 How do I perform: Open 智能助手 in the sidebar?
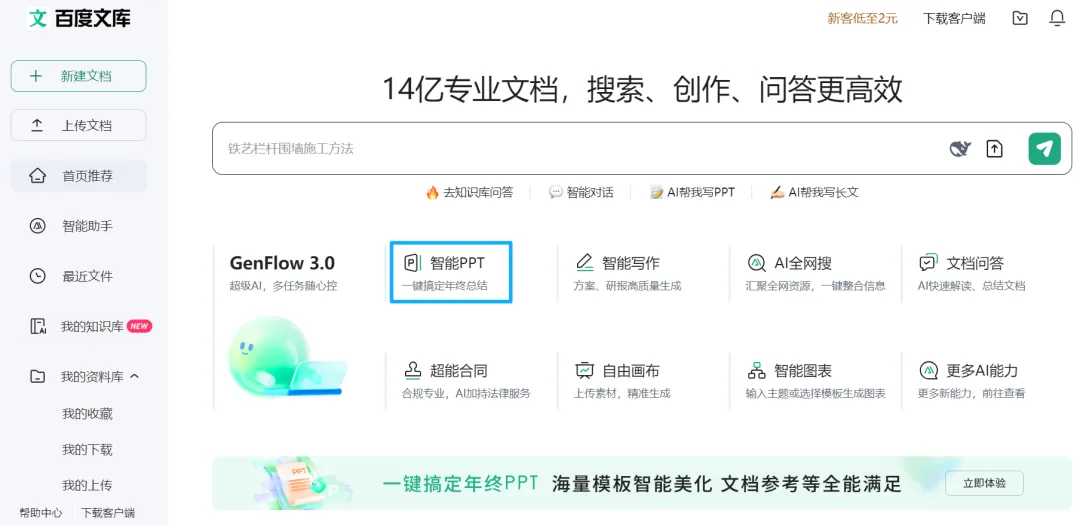79,226
